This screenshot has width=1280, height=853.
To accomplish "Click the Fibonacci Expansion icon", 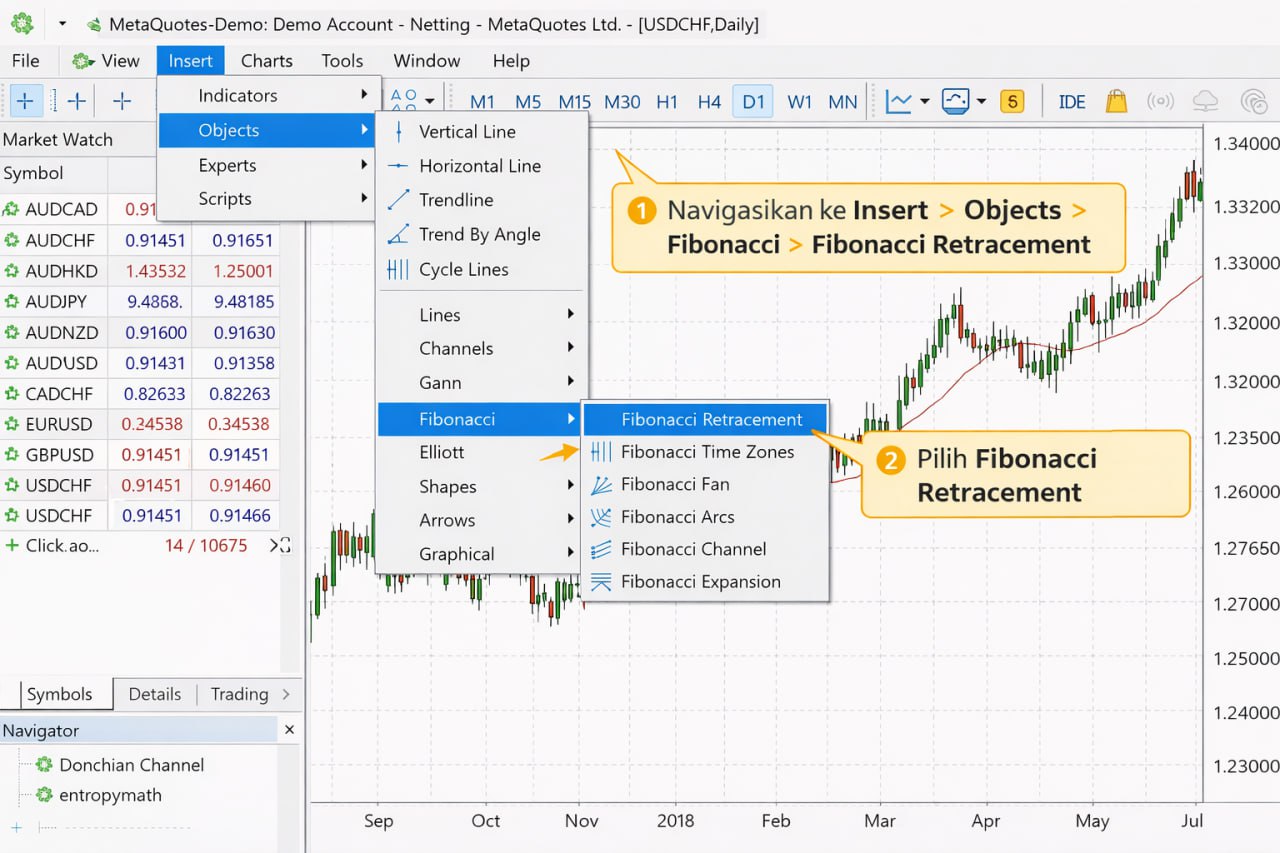I will [601, 582].
